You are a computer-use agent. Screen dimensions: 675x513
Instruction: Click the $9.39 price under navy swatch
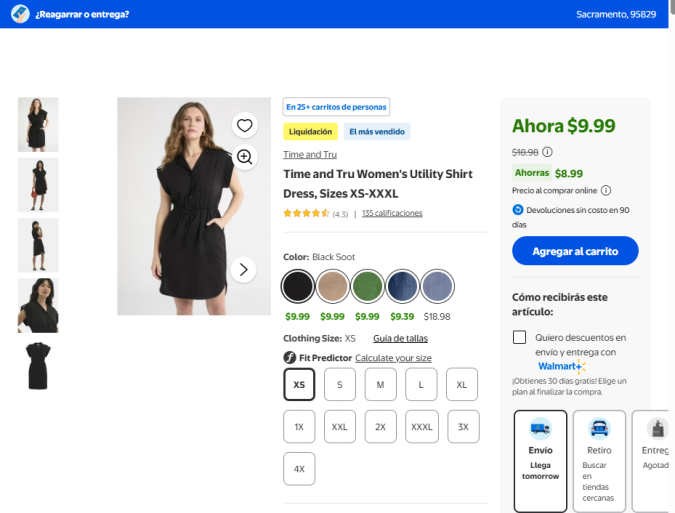pyautogui.click(x=402, y=317)
